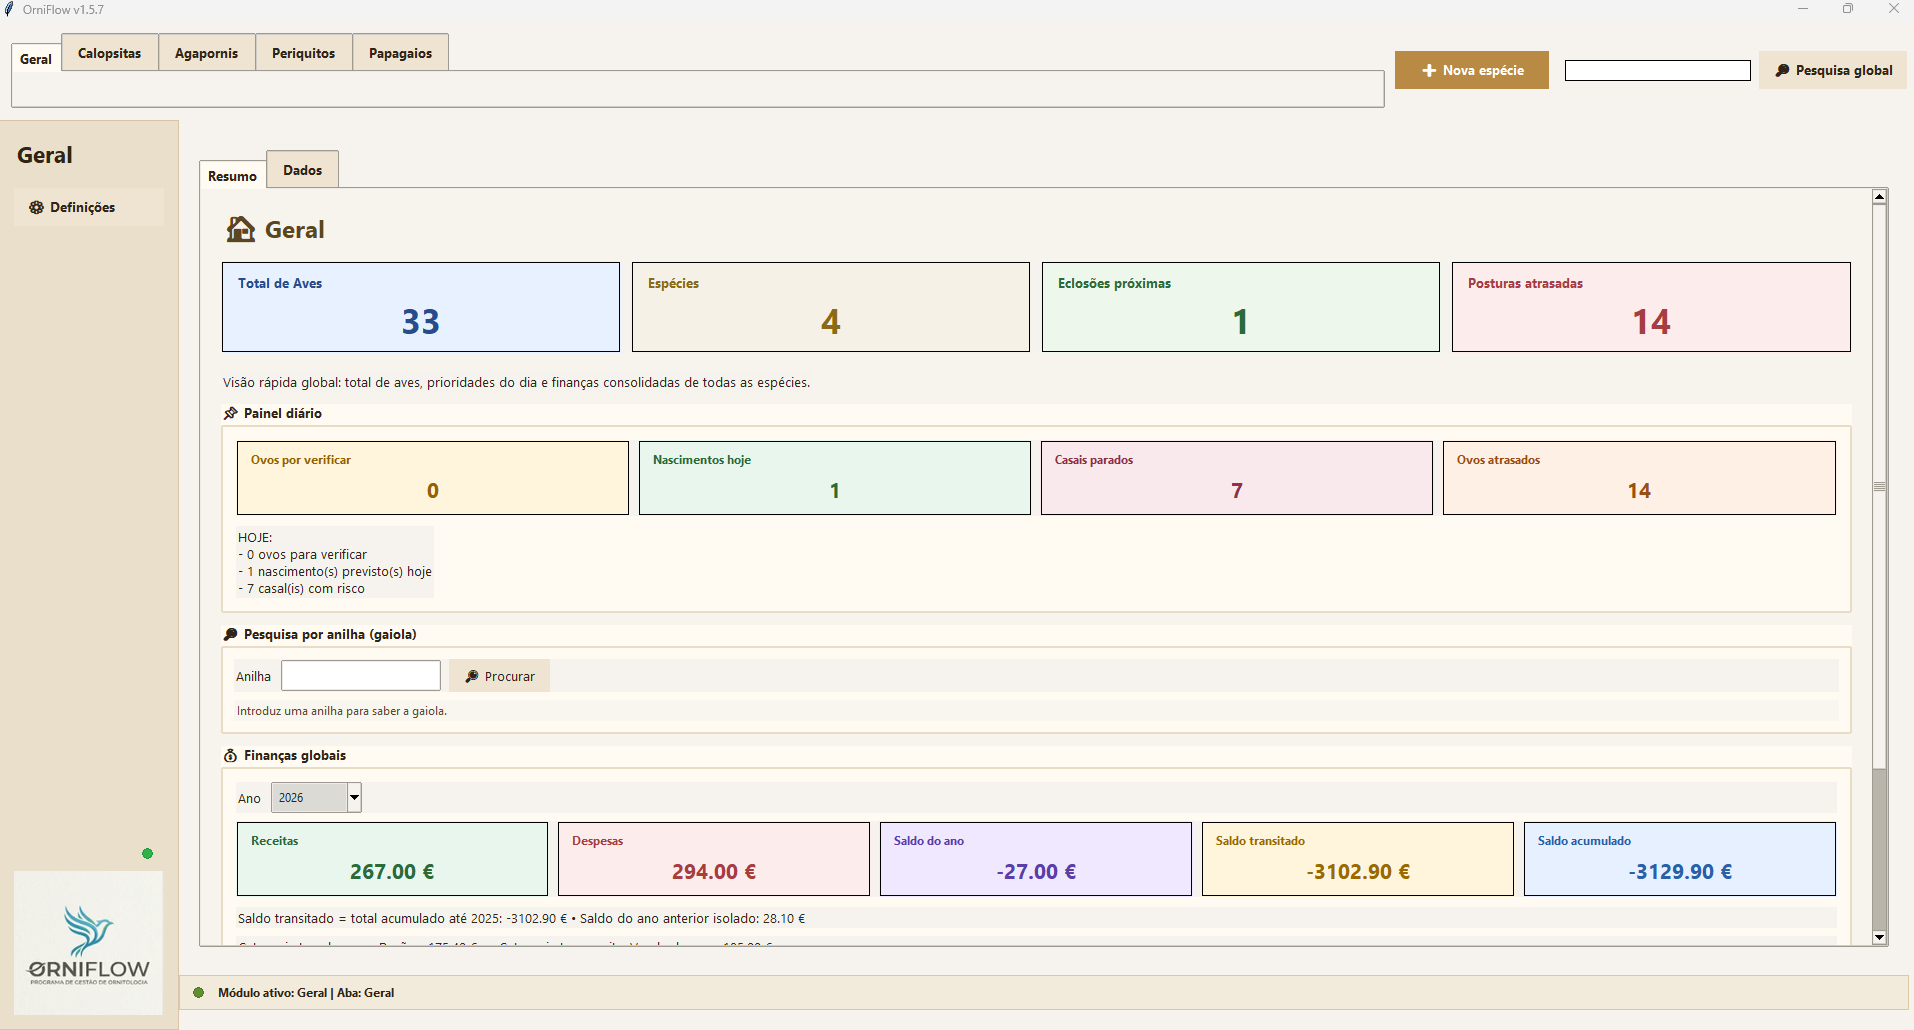Open the Agapornis species tab
1914x1030 pixels.
pyautogui.click(x=206, y=53)
